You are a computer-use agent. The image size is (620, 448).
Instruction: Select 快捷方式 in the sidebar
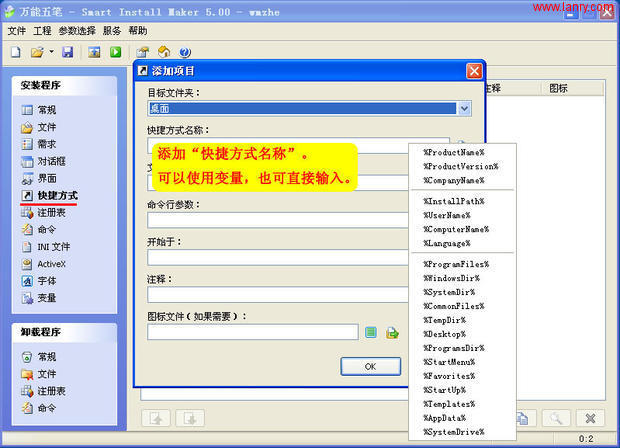tap(49, 196)
